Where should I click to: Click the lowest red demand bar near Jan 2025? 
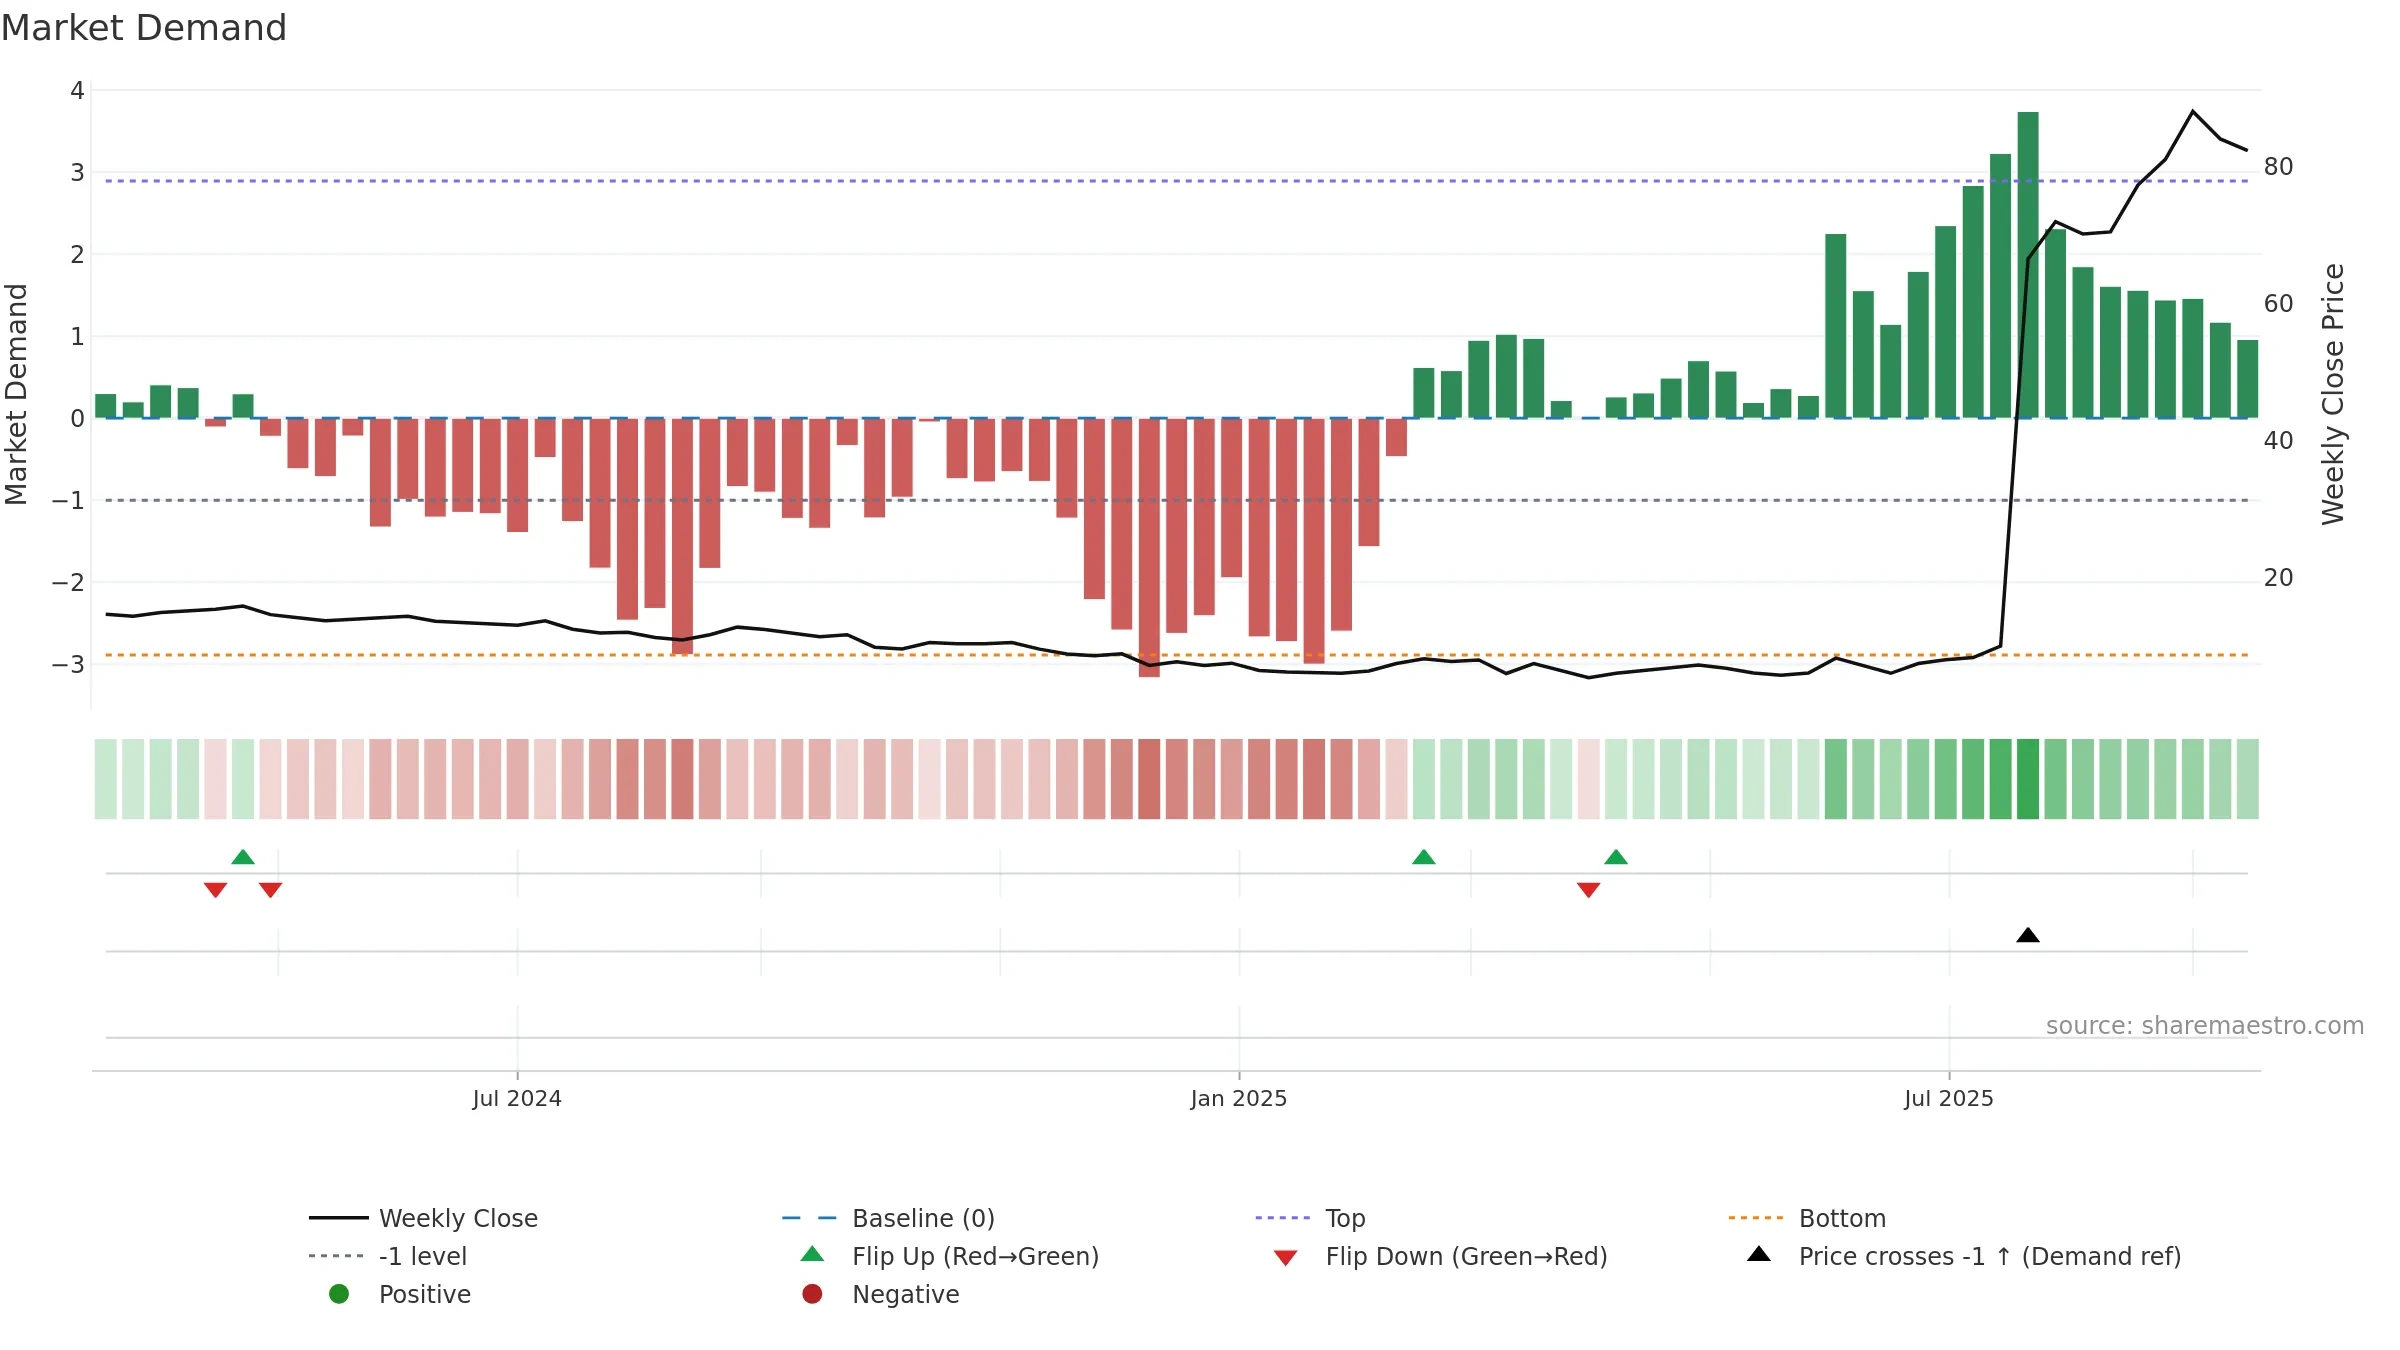pos(1149,548)
